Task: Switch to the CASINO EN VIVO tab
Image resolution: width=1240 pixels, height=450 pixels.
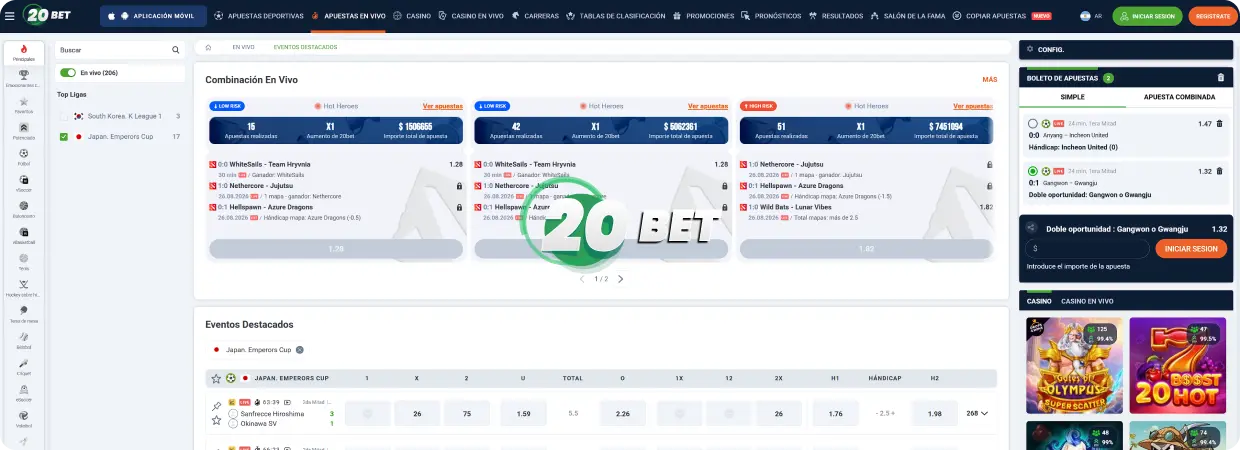Action: pos(1087,301)
